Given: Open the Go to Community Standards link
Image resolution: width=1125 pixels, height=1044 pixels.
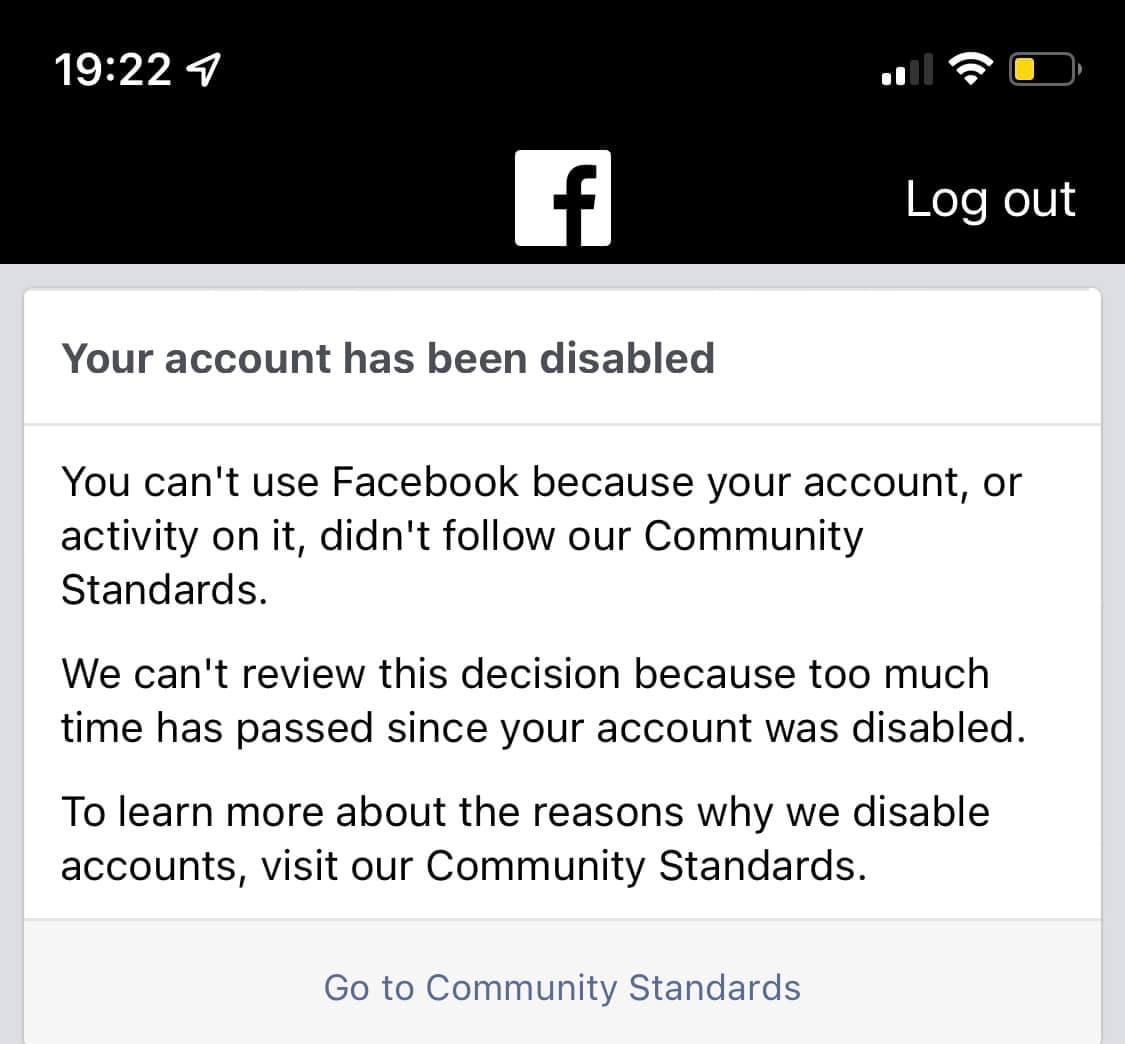Looking at the screenshot, I should (x=562, y=988).
